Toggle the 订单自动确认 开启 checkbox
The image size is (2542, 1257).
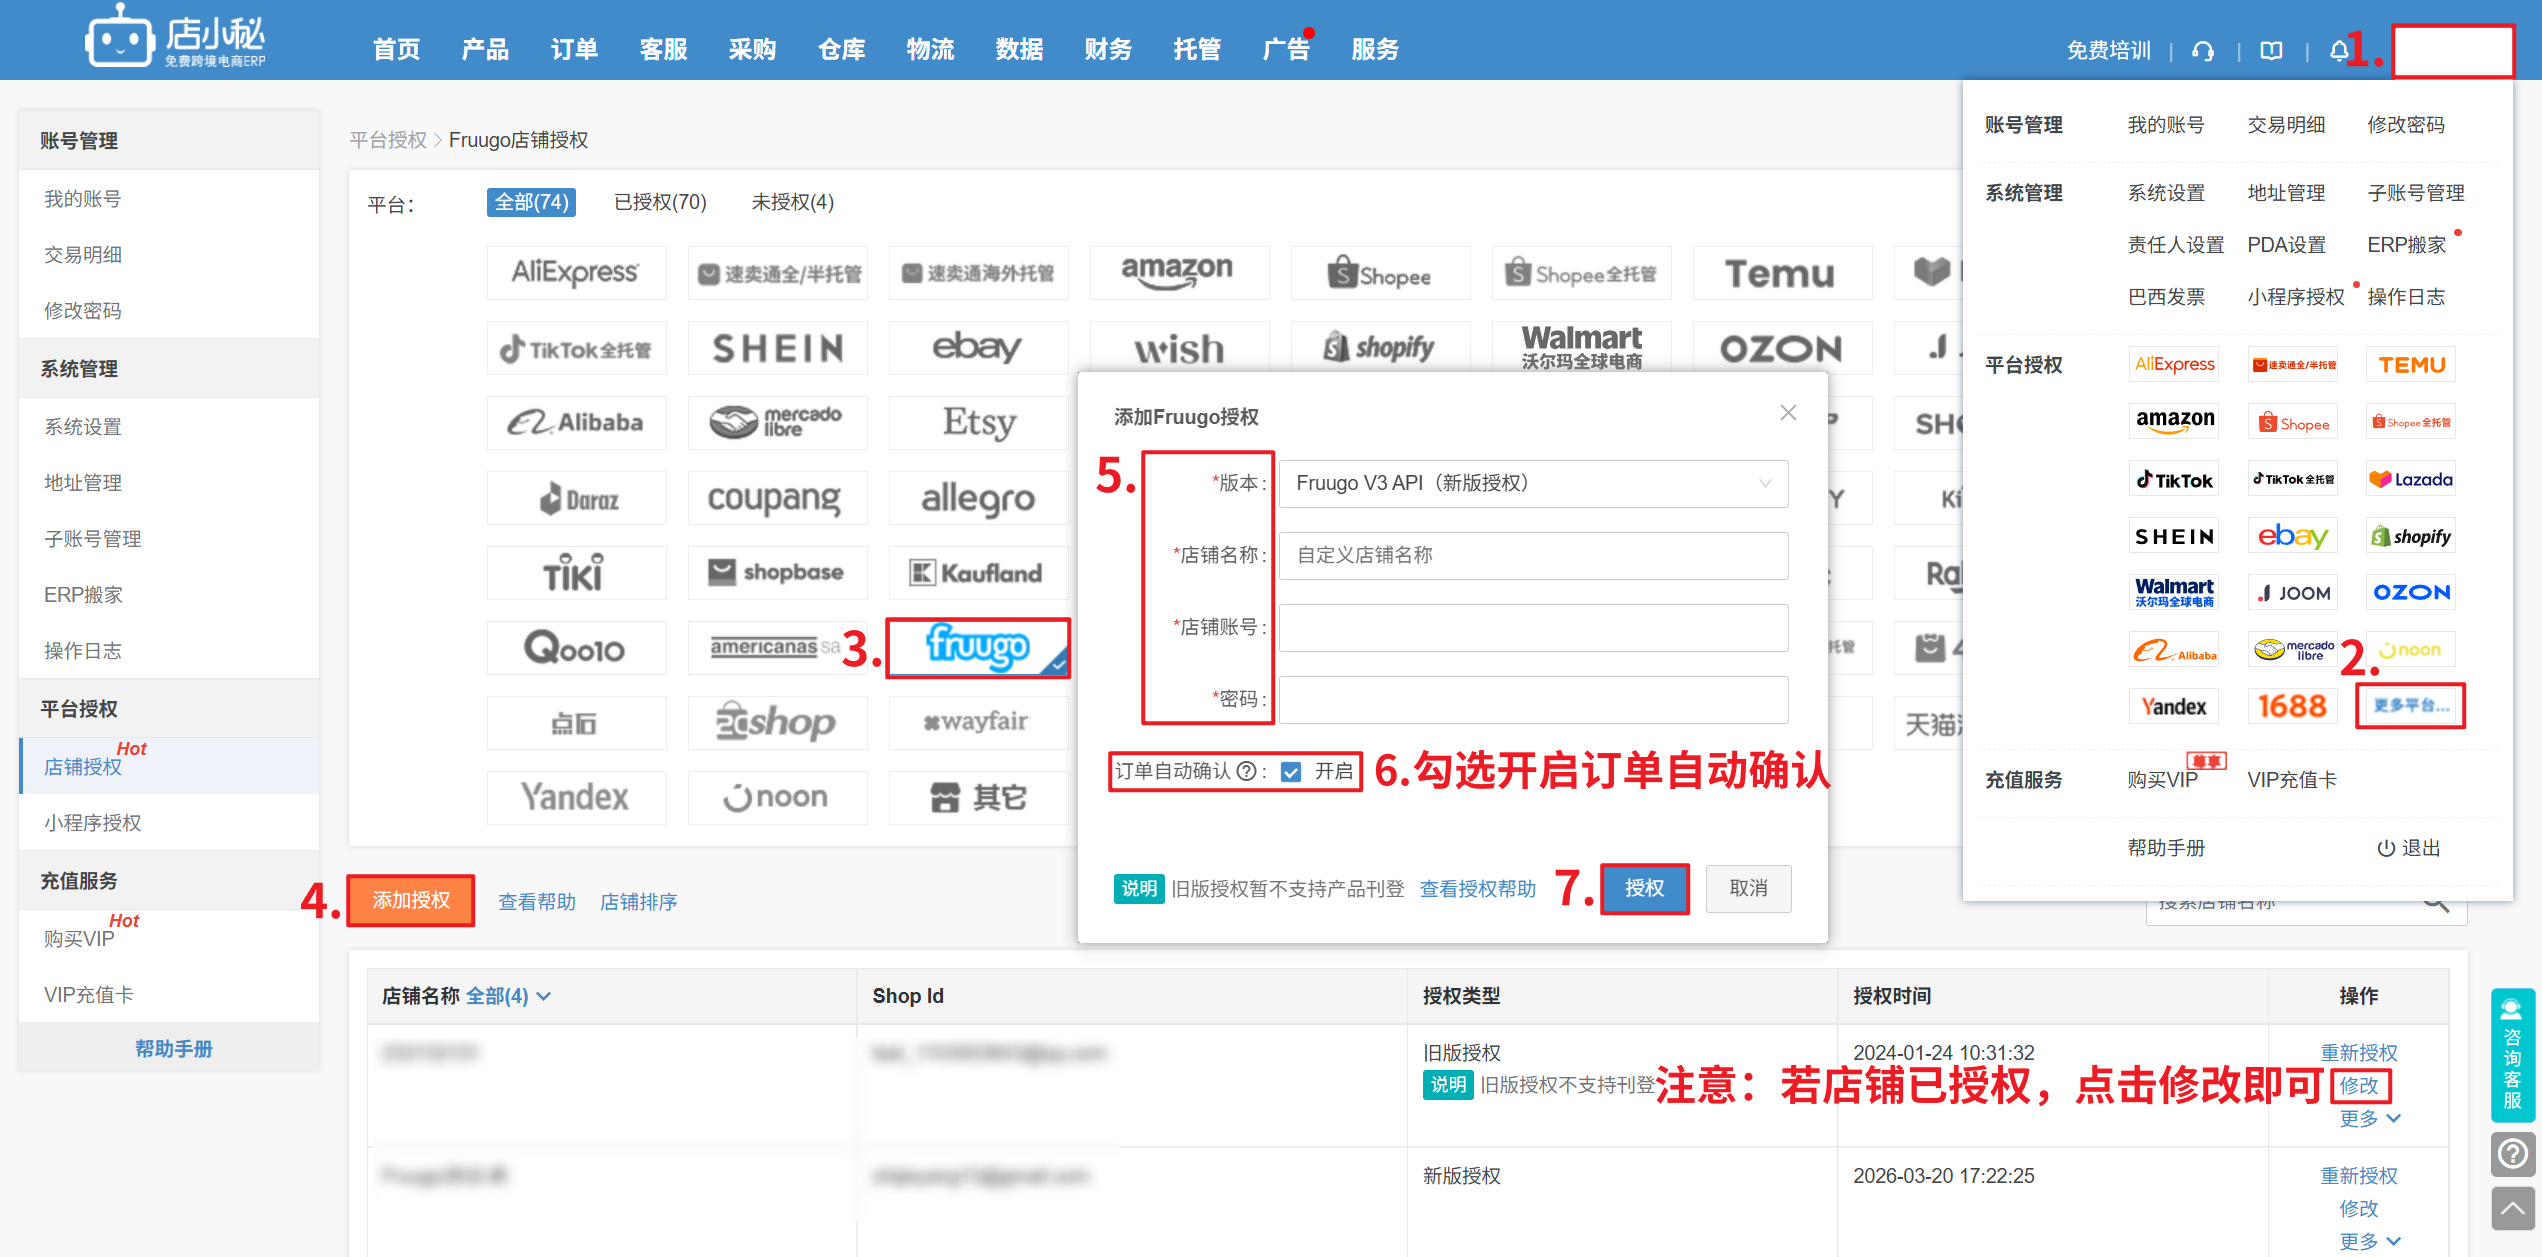coord(1291,771)
